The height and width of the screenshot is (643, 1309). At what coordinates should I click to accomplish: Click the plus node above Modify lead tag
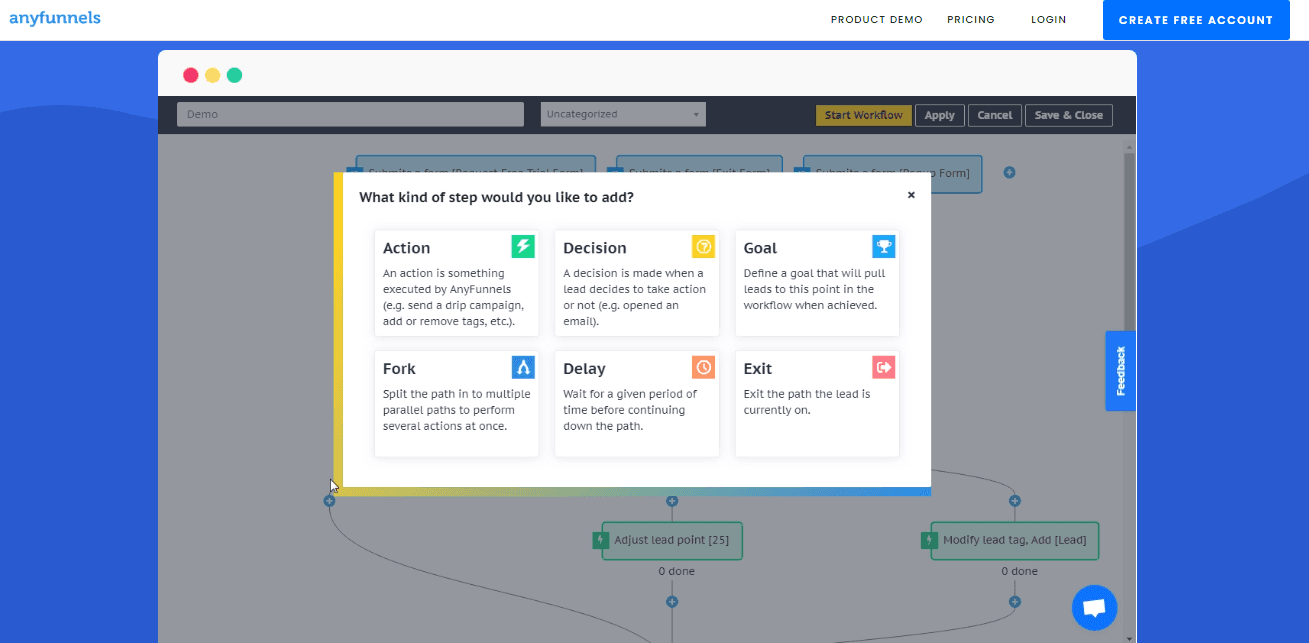click(1015, 501)
